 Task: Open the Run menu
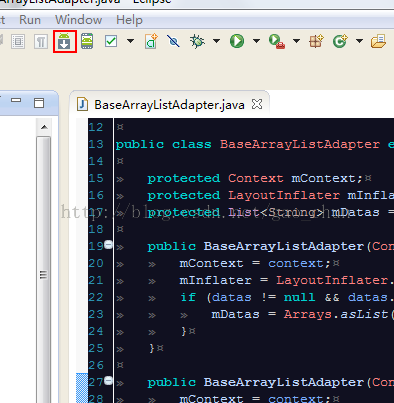point(30,20)
